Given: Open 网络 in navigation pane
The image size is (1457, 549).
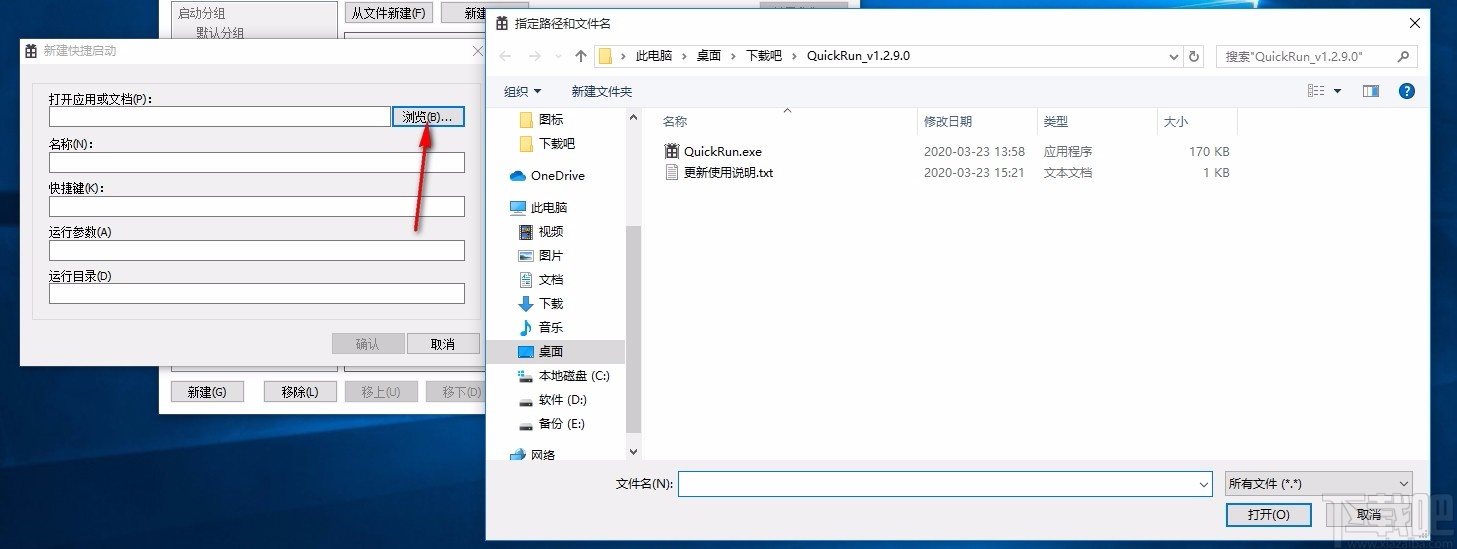Looking at the screenshot, I should click(x=532, y=455).
